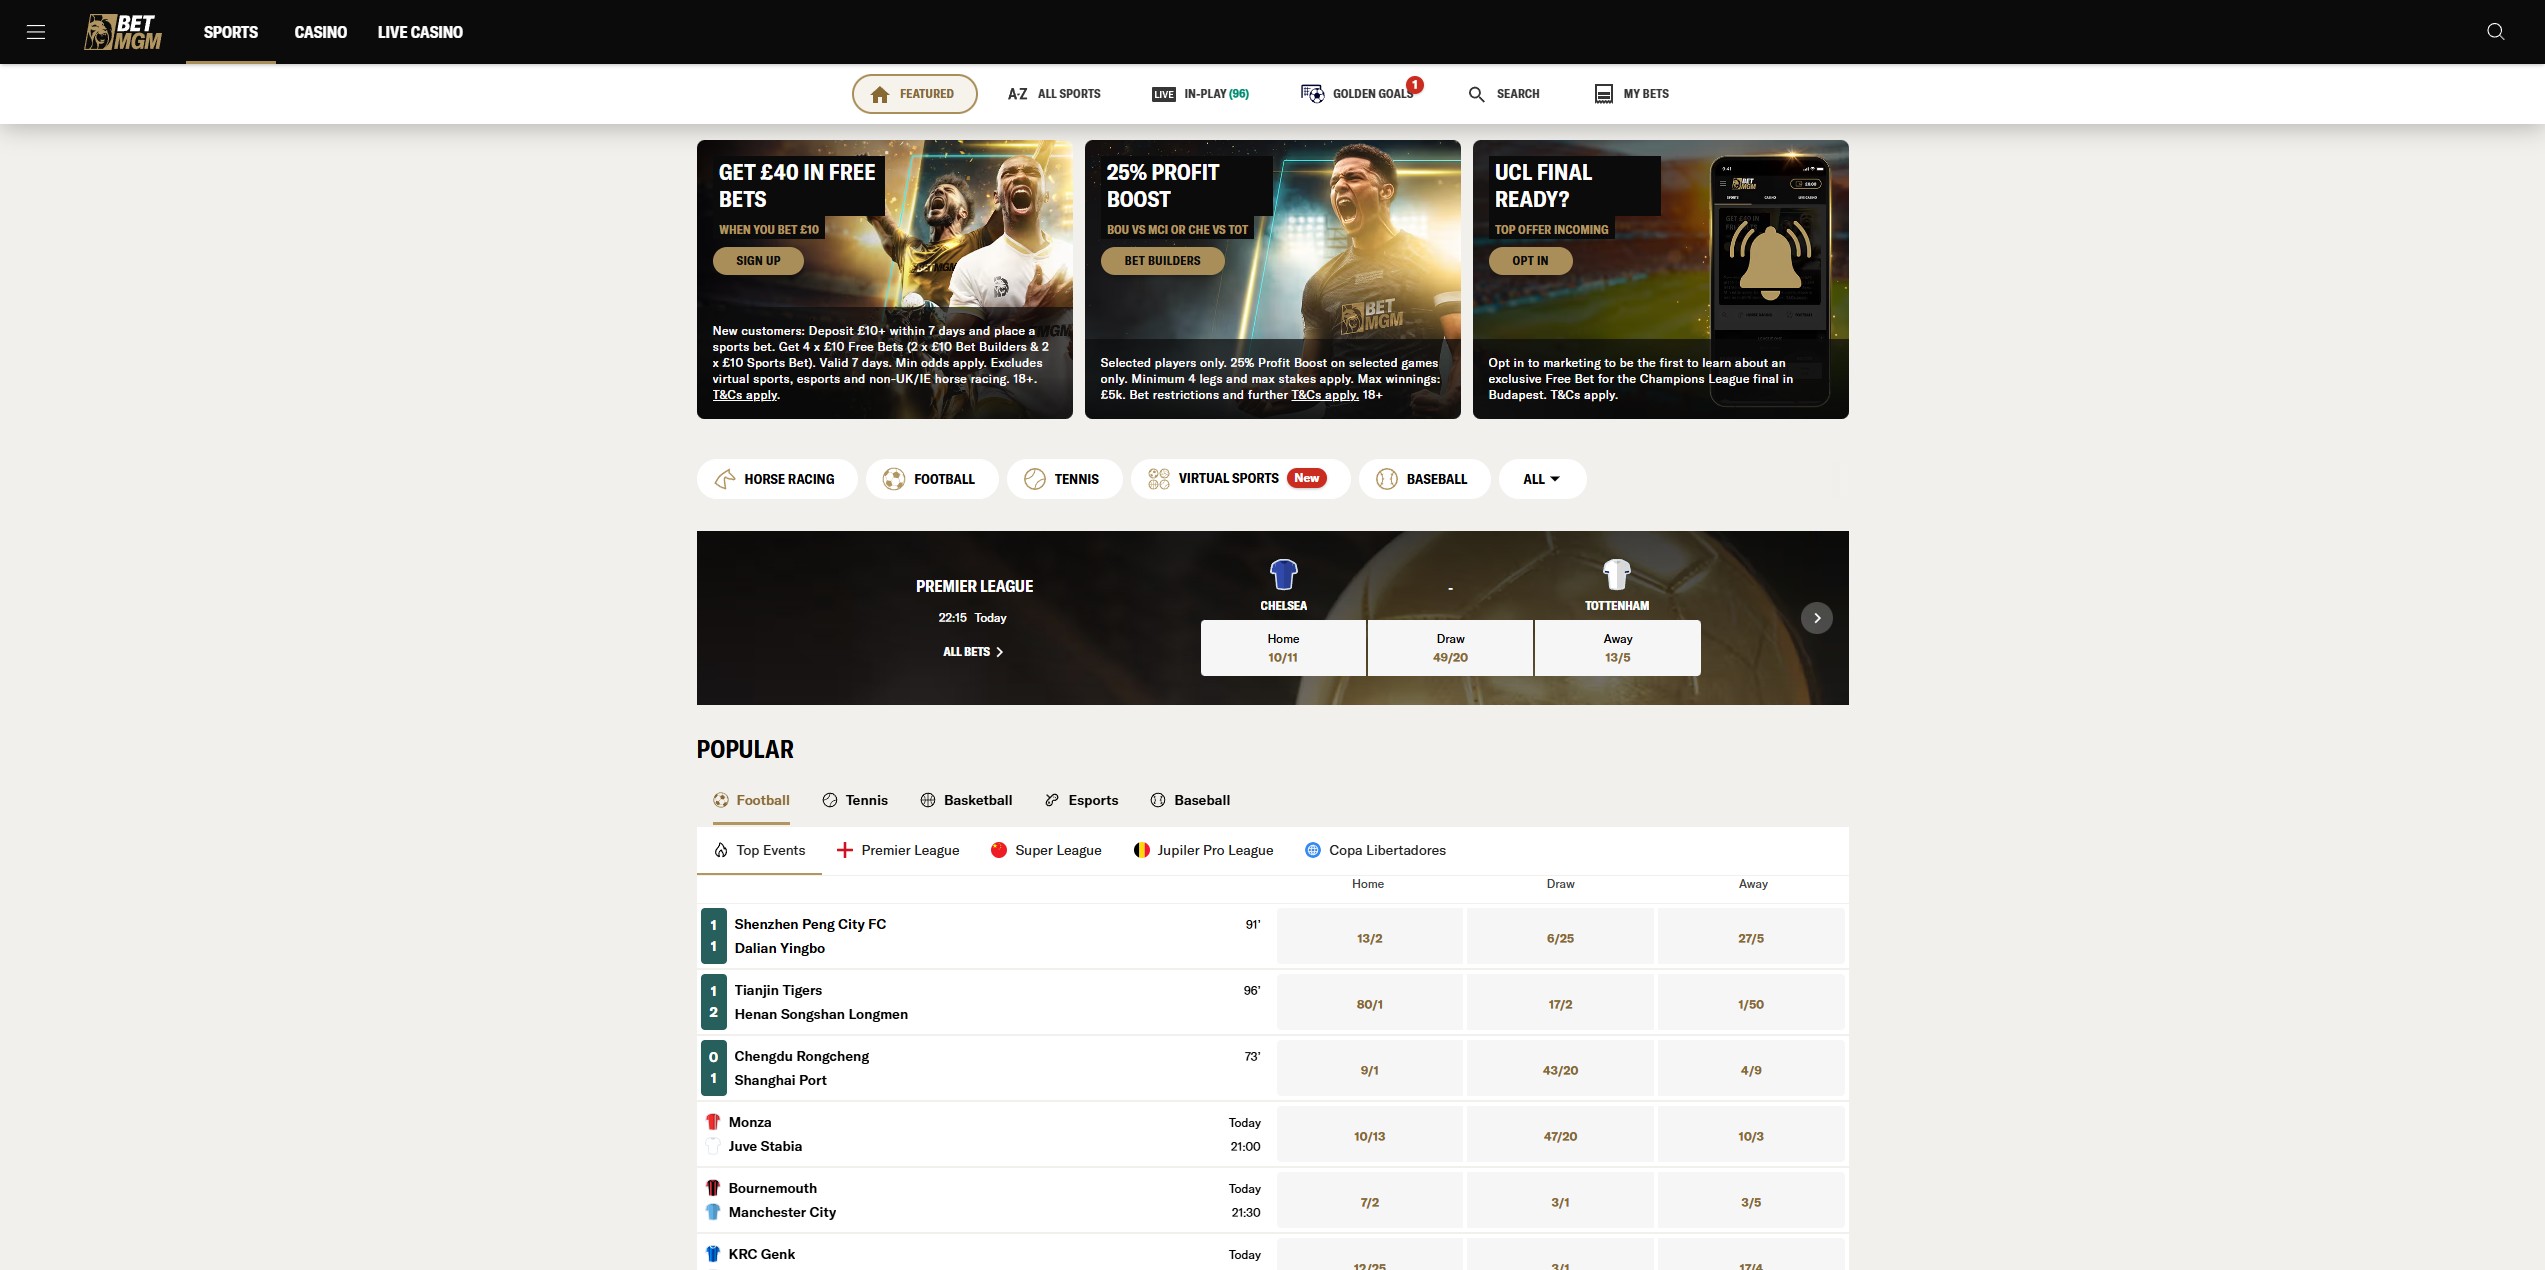2545x1270 pixels.
Task: Open All Bets for Premier League match
Action: [x=973, y=652]
